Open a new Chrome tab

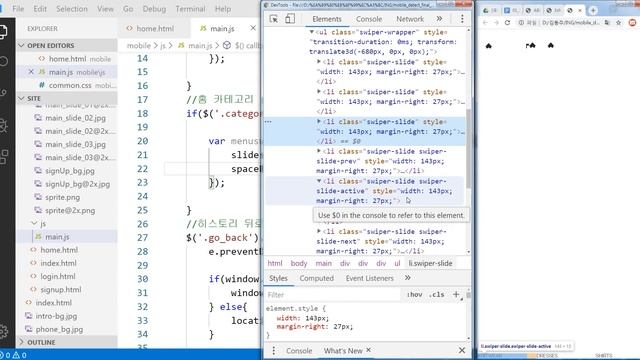click(593, 10)
